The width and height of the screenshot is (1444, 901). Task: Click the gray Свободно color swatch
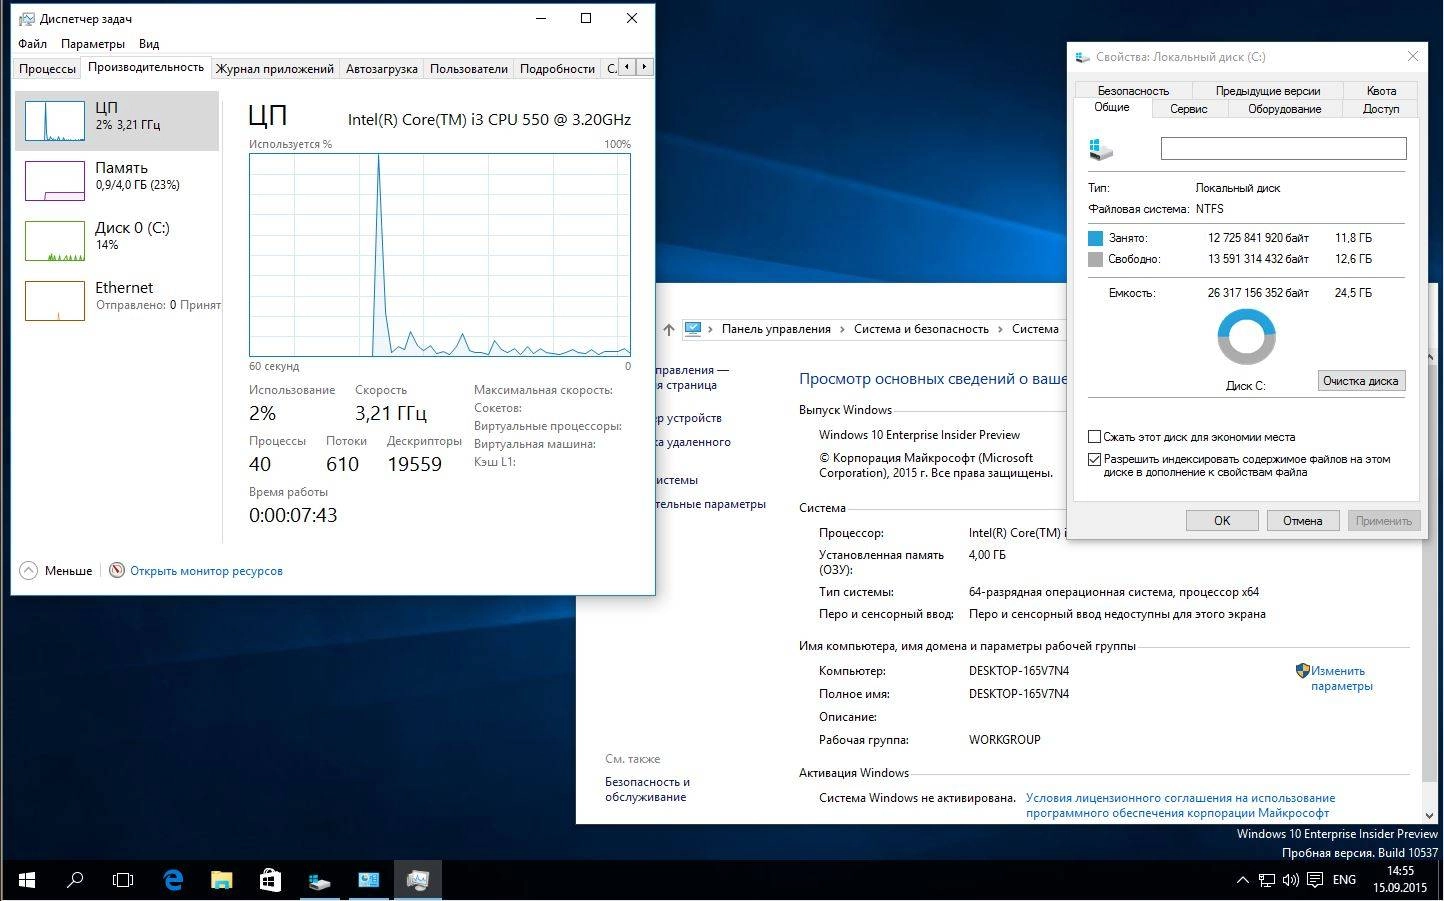(x=1095, y=259)
